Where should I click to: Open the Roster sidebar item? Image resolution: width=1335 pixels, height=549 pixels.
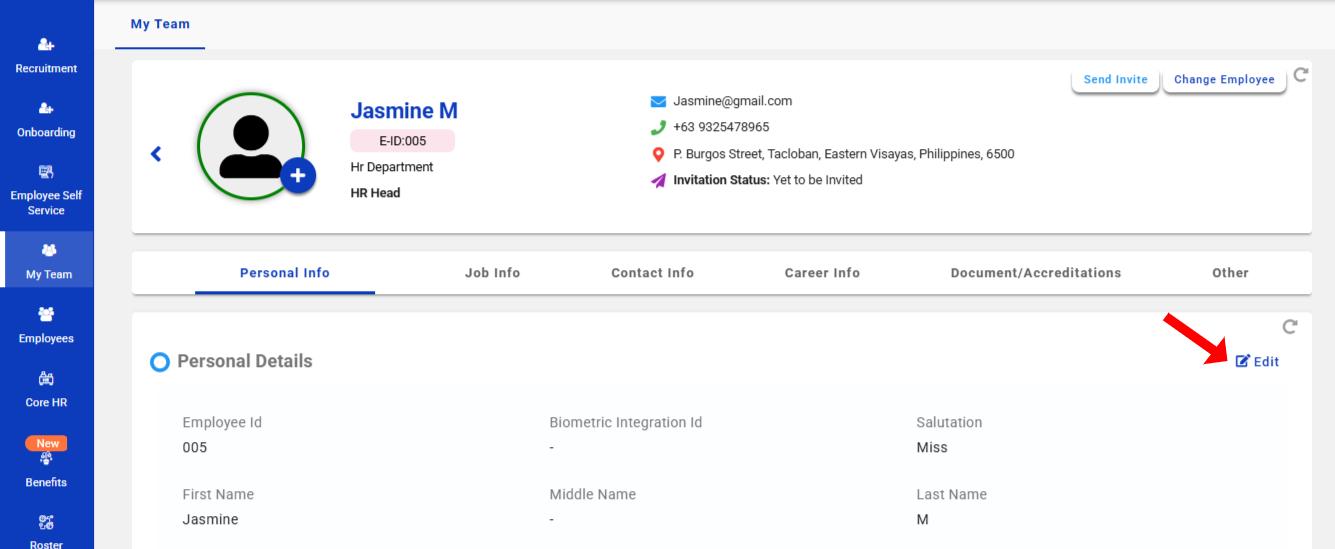pyautogui.click(x=46, y=531)
